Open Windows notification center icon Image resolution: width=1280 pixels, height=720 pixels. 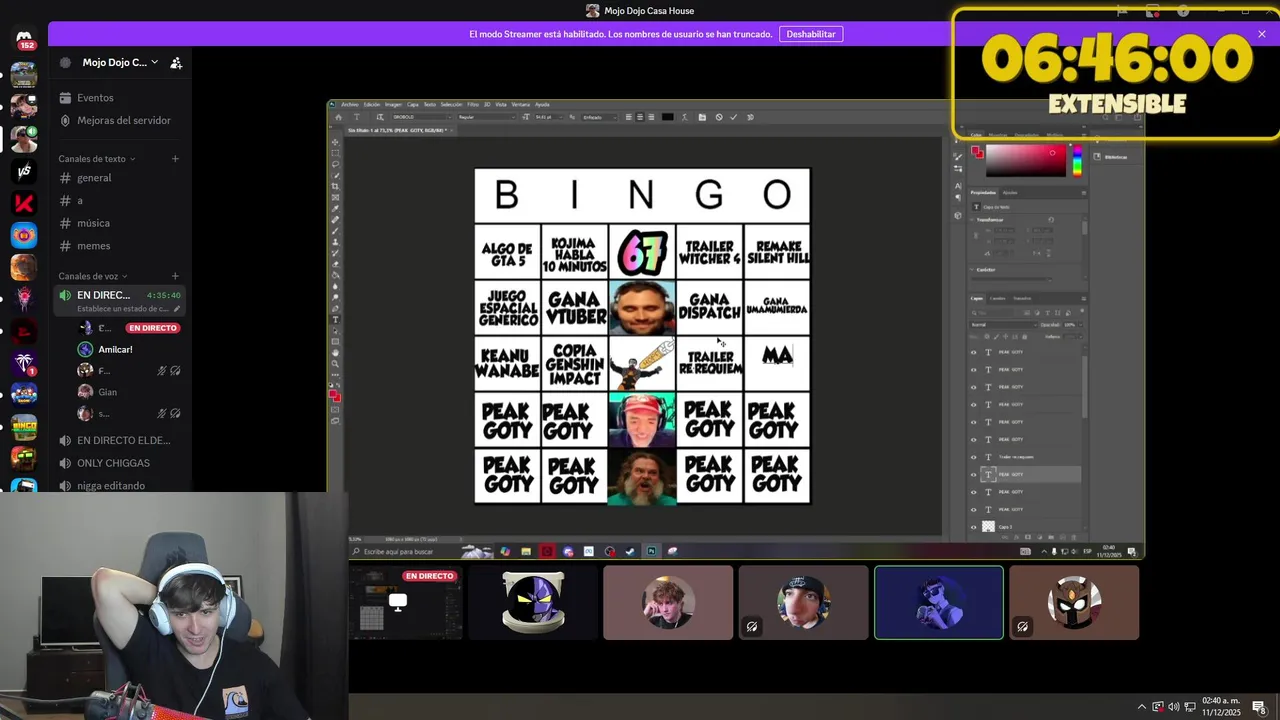[1259, 707]
